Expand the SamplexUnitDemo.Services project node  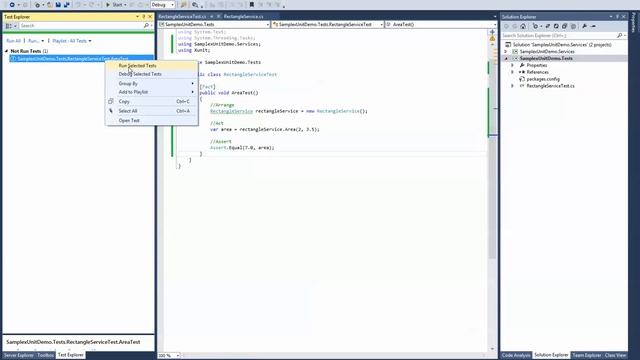coord(506,52)
